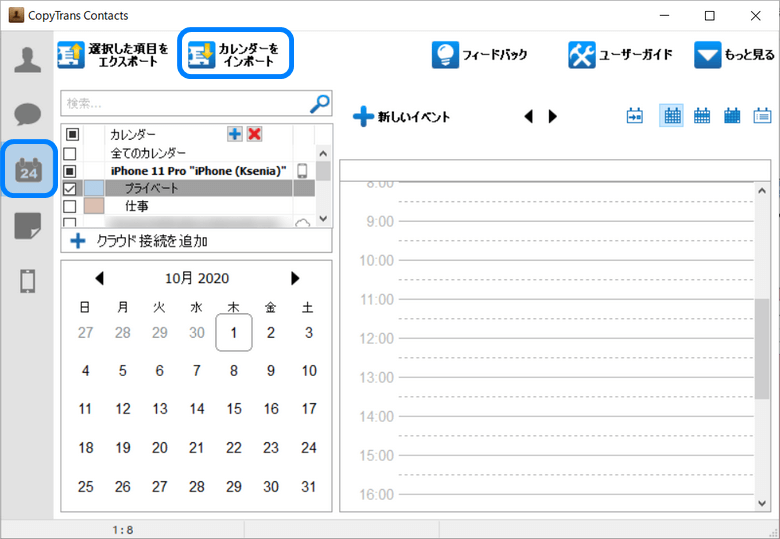Go to previous period in event view
Viewport: 780px width, 539px height.
pyautogui.click(x=528, y=116)
